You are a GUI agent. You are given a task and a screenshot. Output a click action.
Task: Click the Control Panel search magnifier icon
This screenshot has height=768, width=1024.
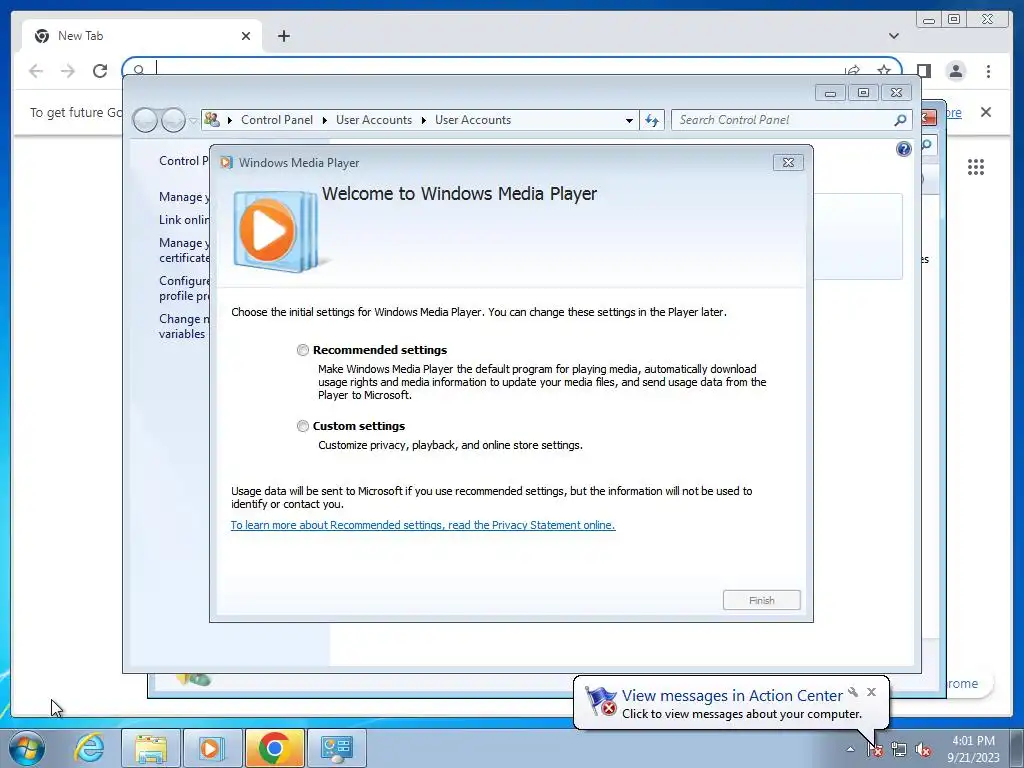(x=900, y=120)
